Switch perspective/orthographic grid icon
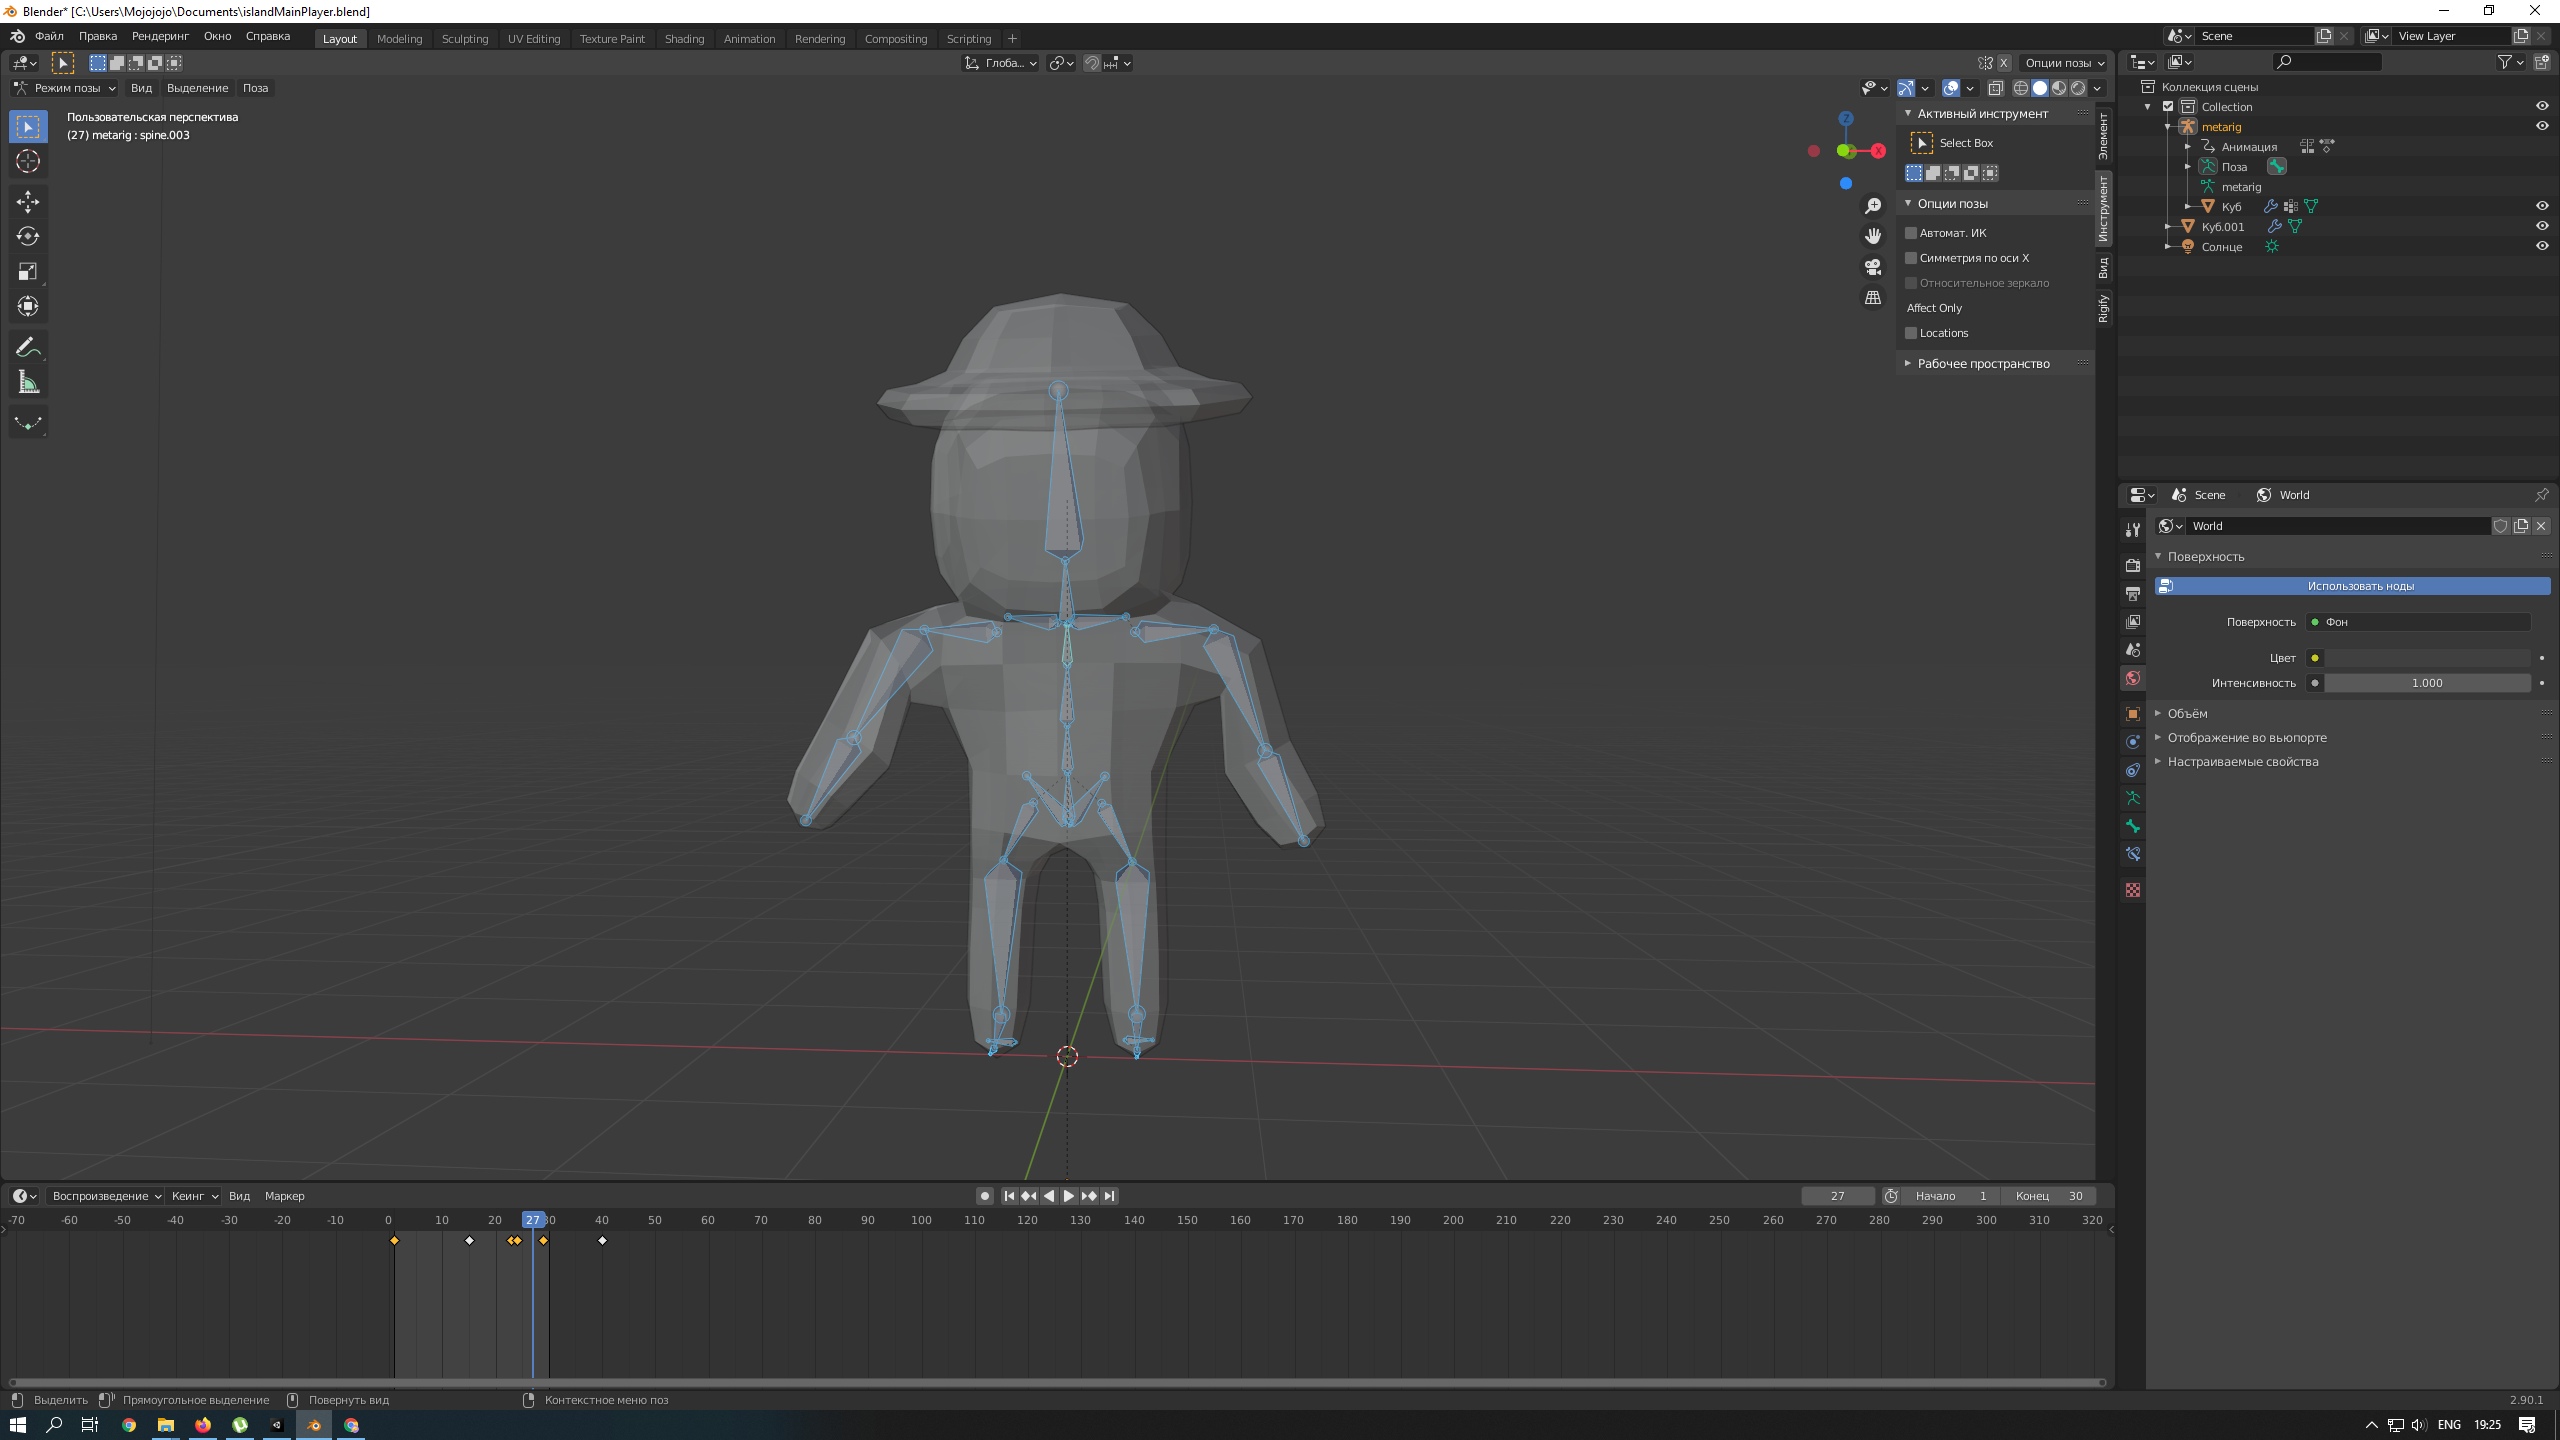The width and height of the screenshot is (2560, 1440). 1873,298
